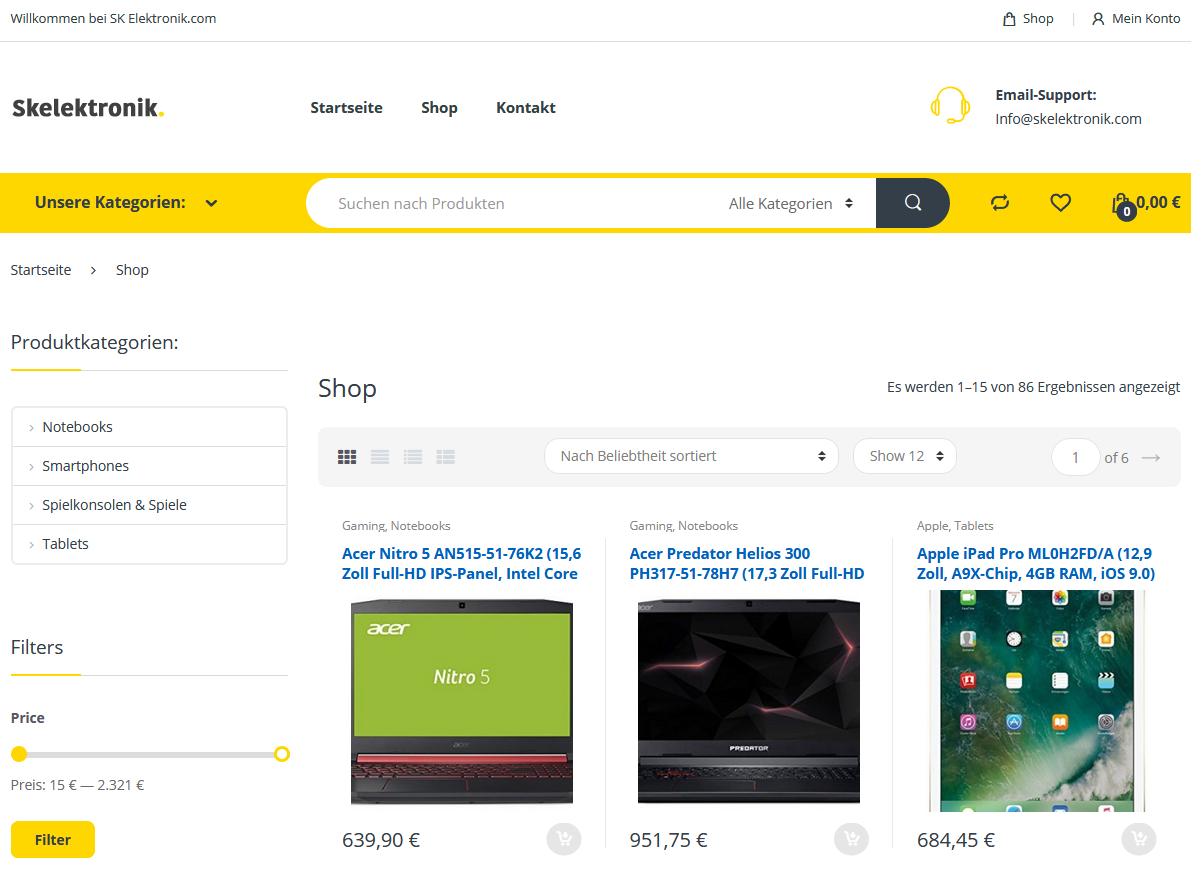The height and width of the screenshot is (893, 1191).
Task: Click Gaming category above Acer Nitro
Action: pyautogui.click(x=363, y=525)
